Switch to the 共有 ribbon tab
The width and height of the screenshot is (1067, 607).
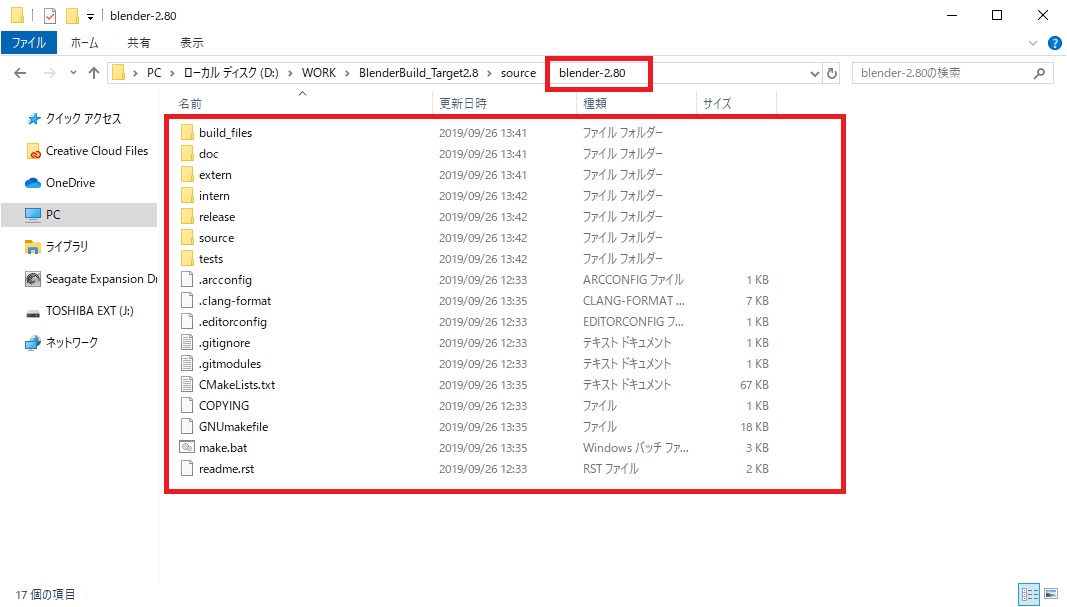(x=138, y=43)
